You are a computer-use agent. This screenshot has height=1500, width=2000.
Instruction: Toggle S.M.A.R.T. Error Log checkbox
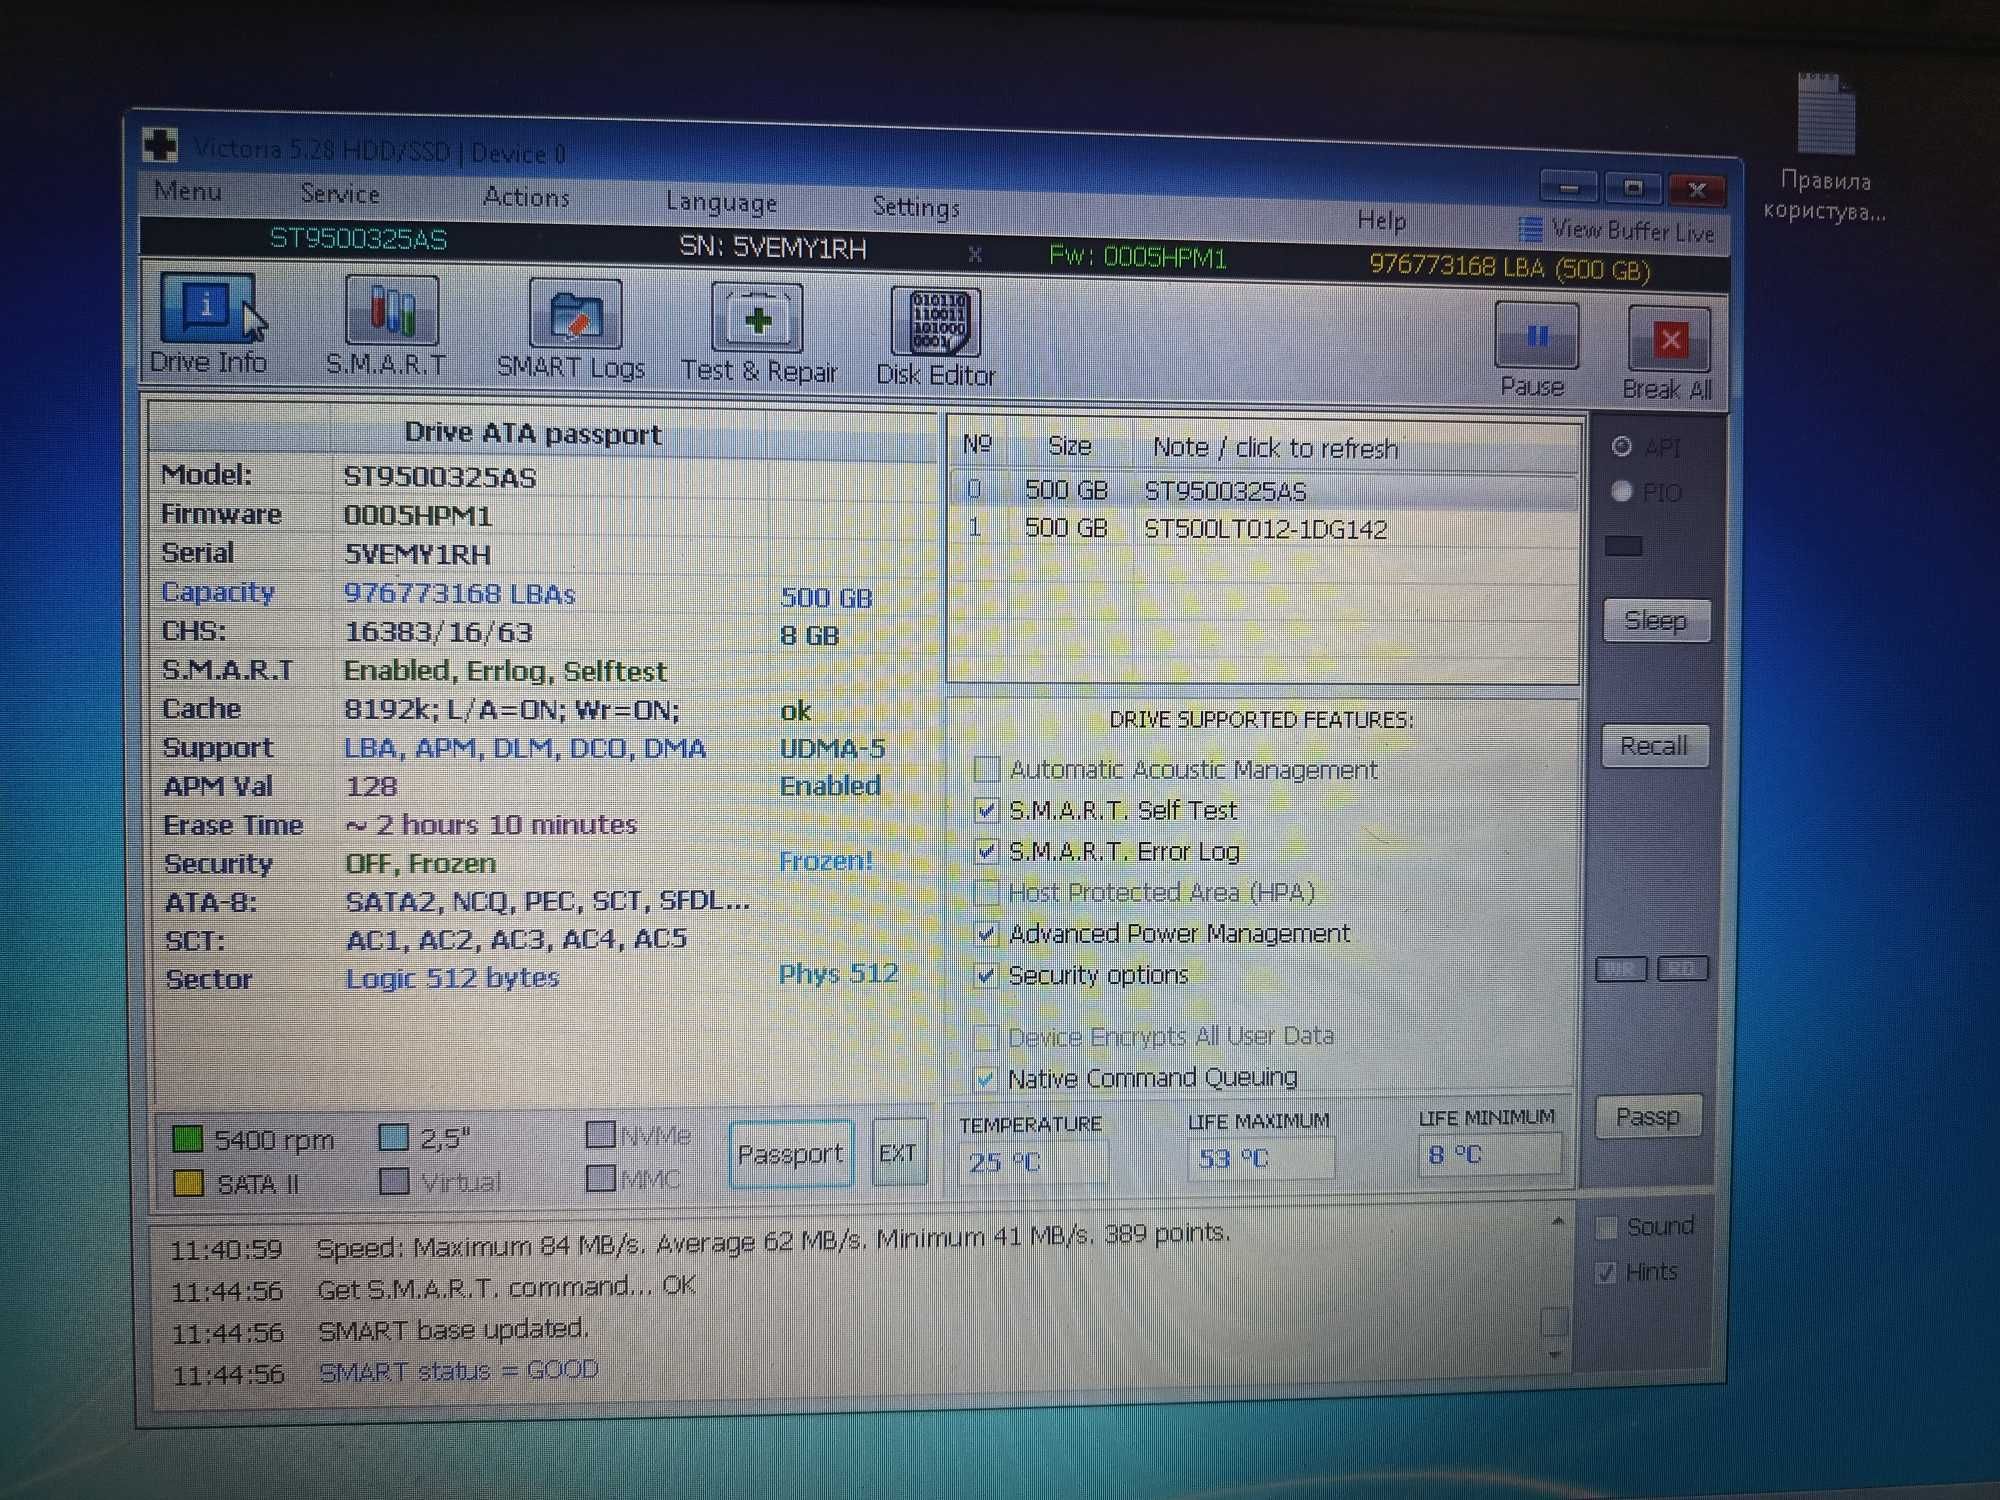(x=986, y=850)
